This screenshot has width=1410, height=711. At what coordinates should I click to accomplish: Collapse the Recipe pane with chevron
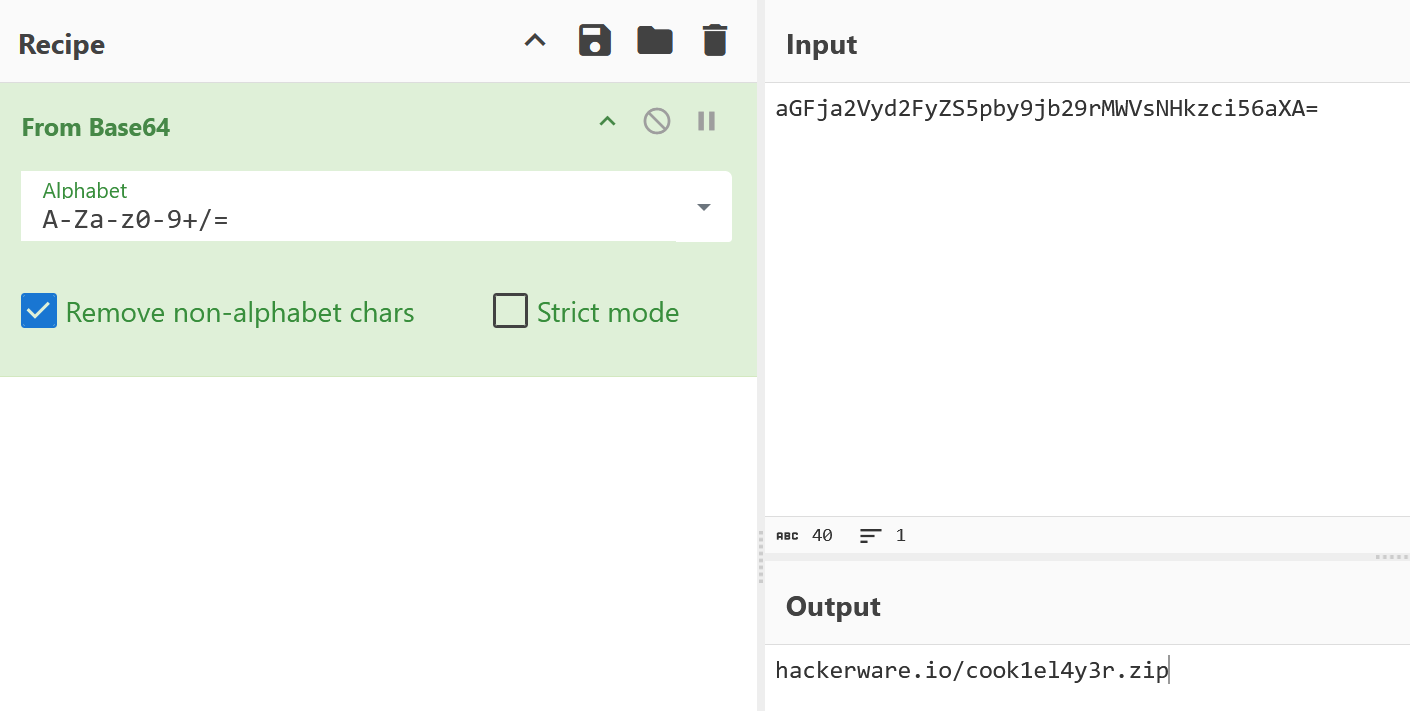click(x=536, y=41)
